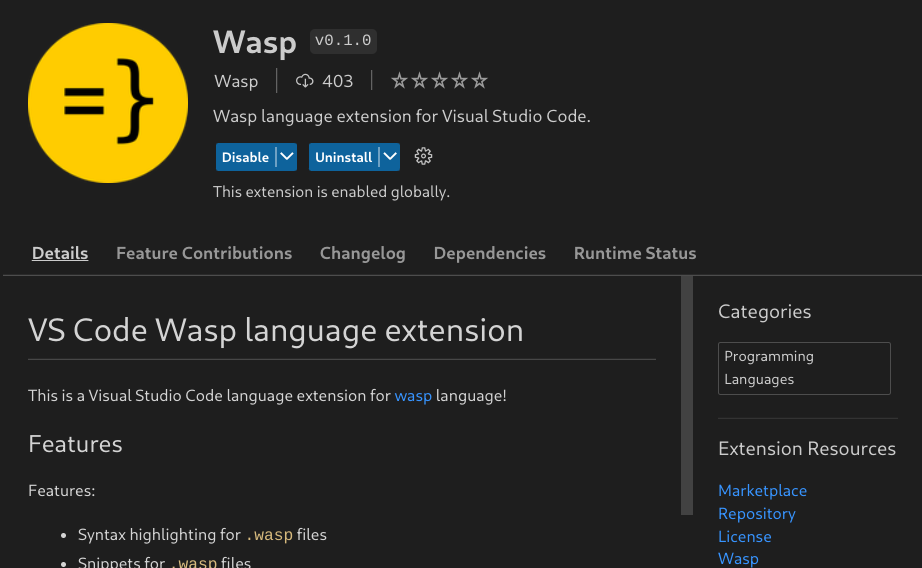Click the Extension Resources heading
This screenshot has height=568, width=922.
click(x=807, y=449)
